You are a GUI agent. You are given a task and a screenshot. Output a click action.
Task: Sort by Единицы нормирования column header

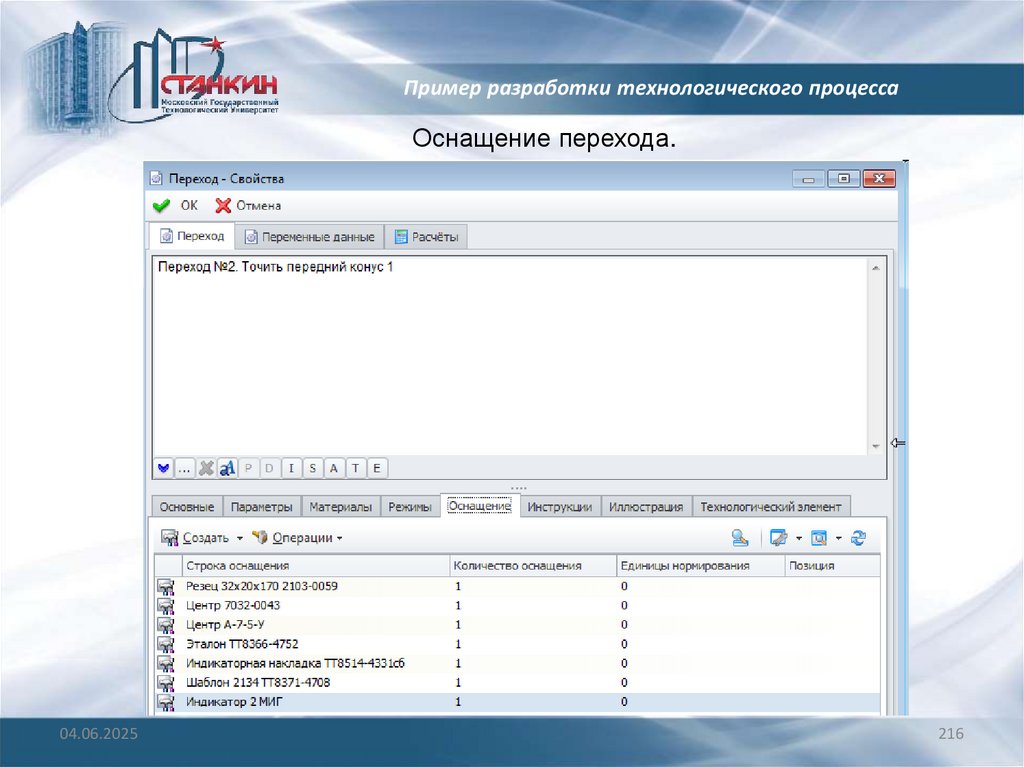coord(700,566)
